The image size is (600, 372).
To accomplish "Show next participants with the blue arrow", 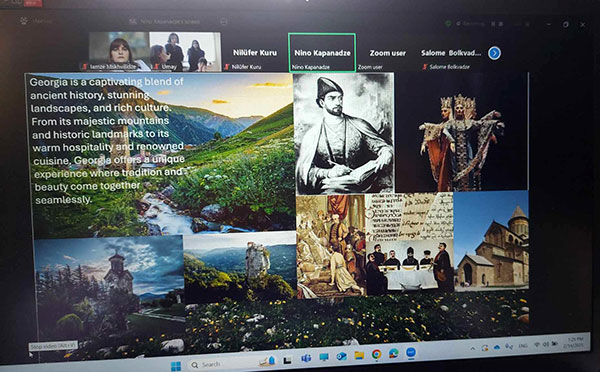I will pos(494,53).
